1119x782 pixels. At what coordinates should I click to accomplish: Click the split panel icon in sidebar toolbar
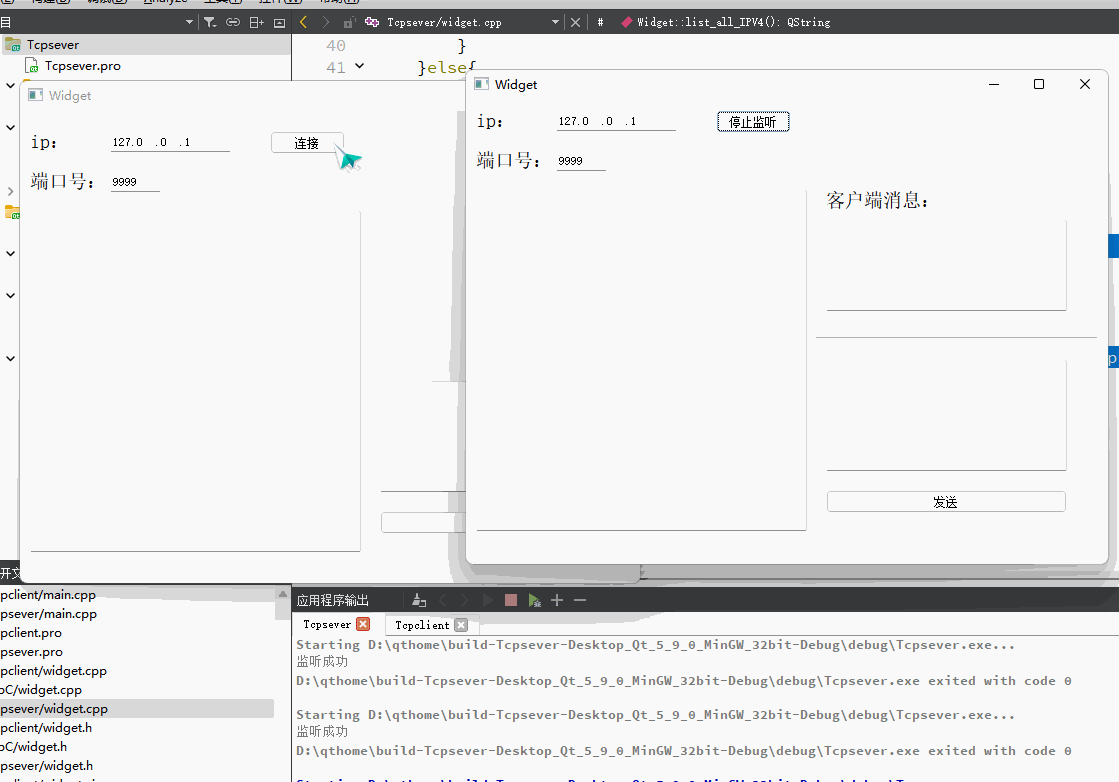[256, 22]
